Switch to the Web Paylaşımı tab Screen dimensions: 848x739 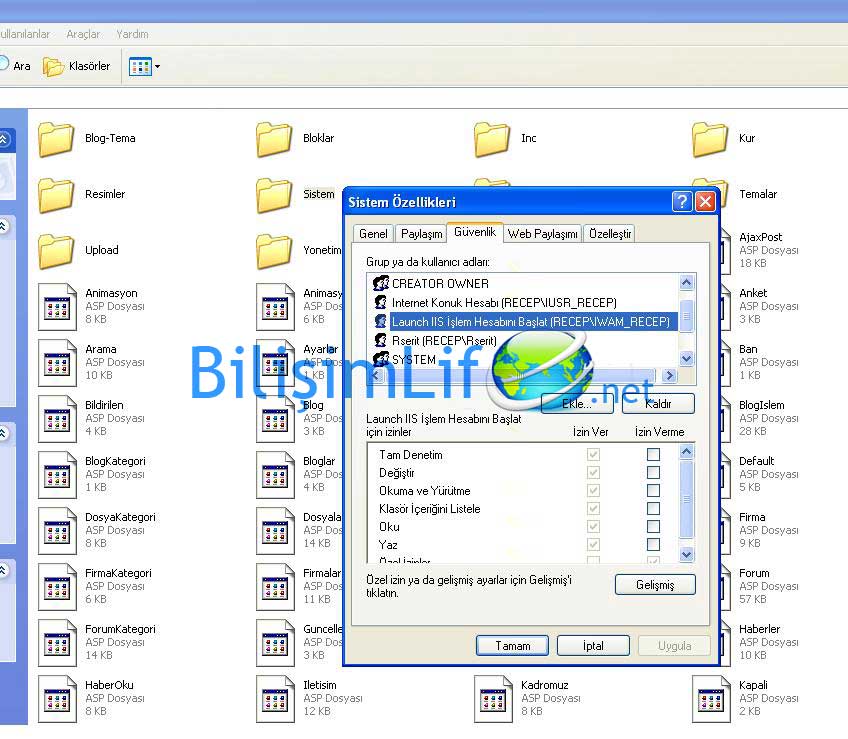click(542, 234)
